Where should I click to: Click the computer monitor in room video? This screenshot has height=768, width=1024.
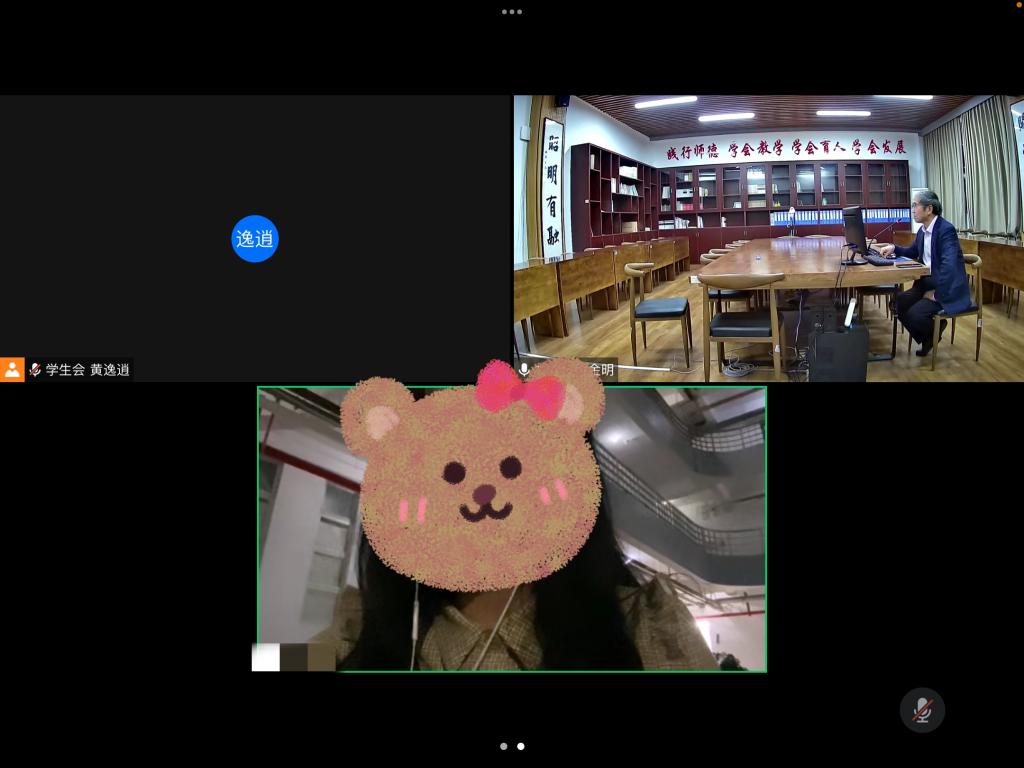(854, 229)
